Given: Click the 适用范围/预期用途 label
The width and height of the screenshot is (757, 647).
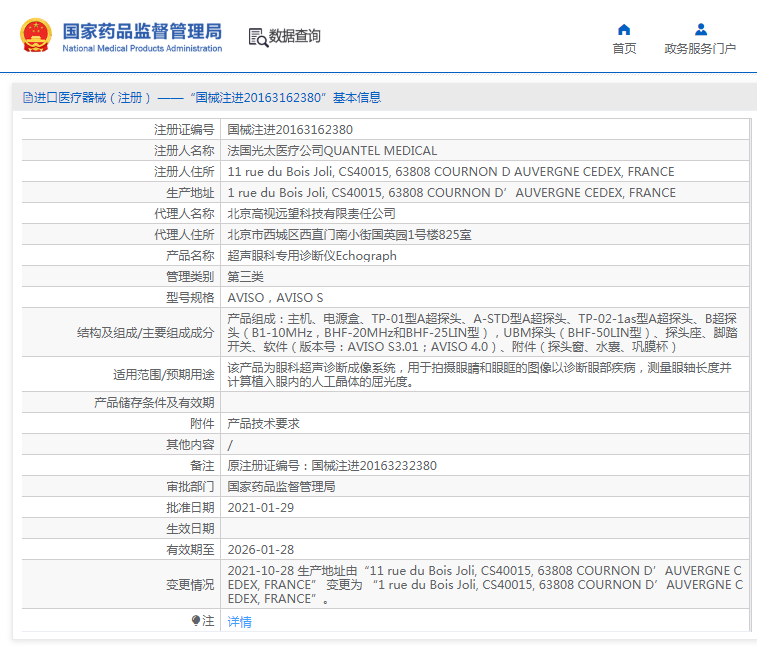Looking at the screenshot, I should click(x=164, y=375).
